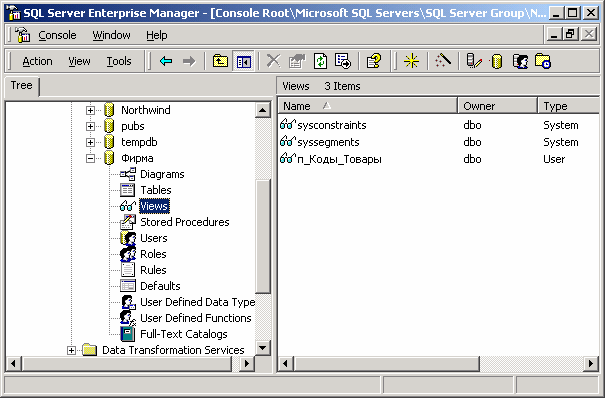Click the New yellow star icon
The image size is (605, 398).
[411, 61]
